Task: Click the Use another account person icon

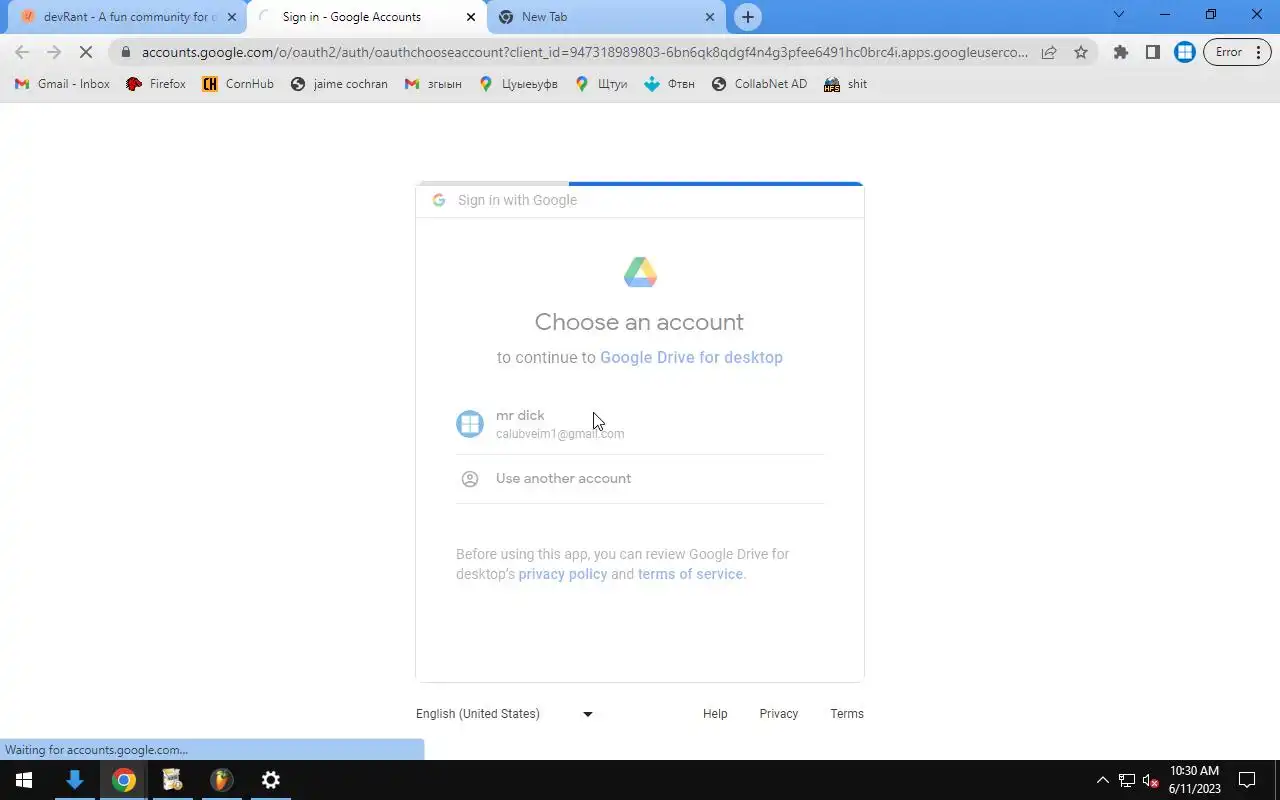Action: coord(470,478)
